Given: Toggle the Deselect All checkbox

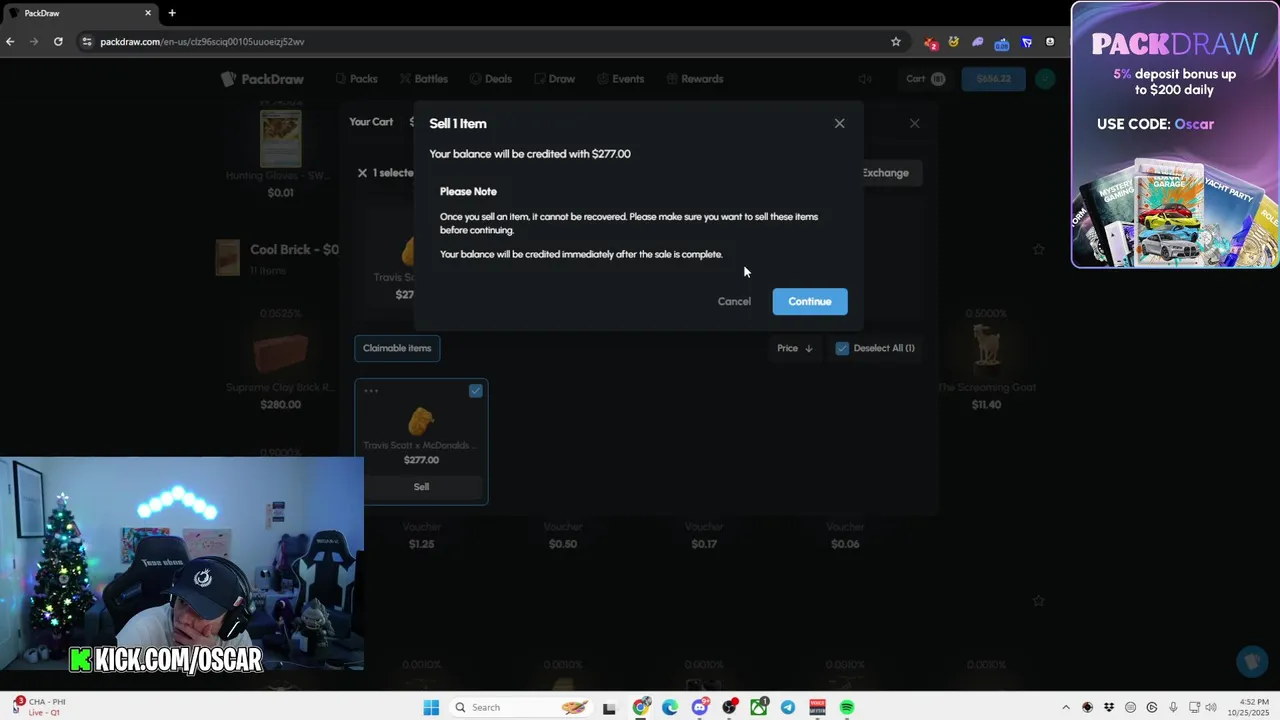Looking at the screenshot, I should coord(842,348).
